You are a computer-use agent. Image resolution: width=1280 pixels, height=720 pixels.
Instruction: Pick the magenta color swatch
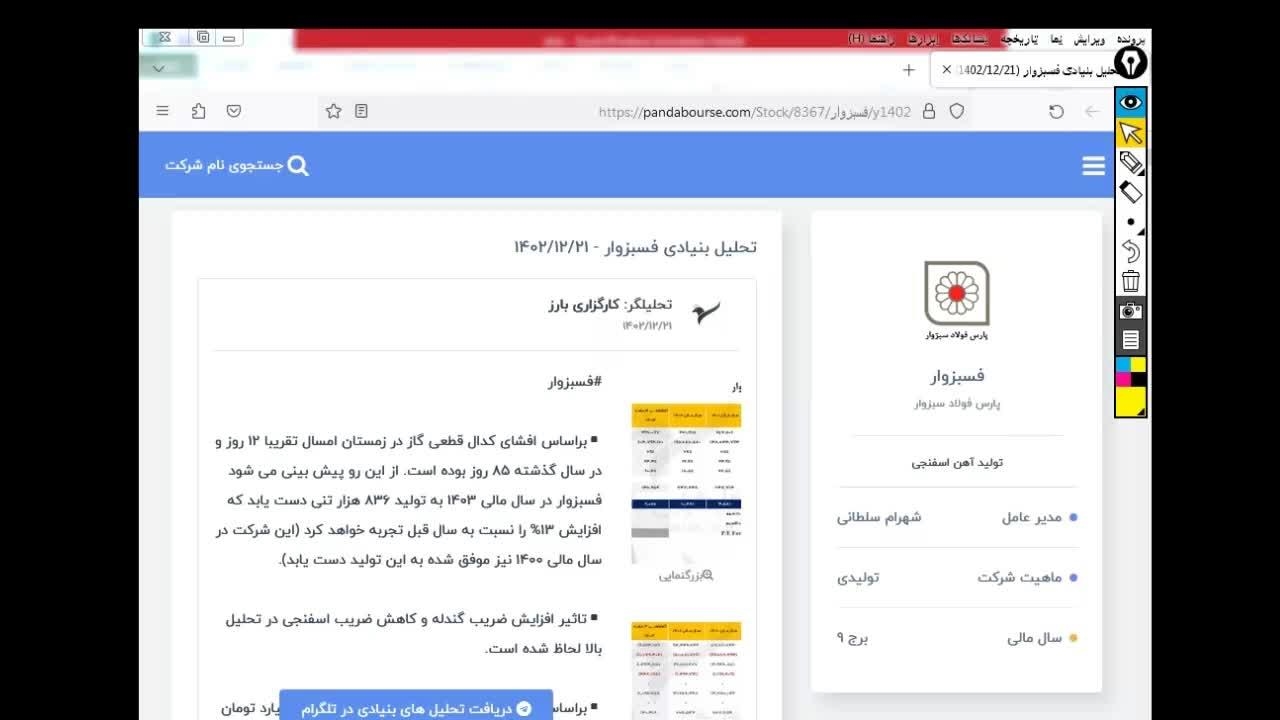[x=1123, y=379]
